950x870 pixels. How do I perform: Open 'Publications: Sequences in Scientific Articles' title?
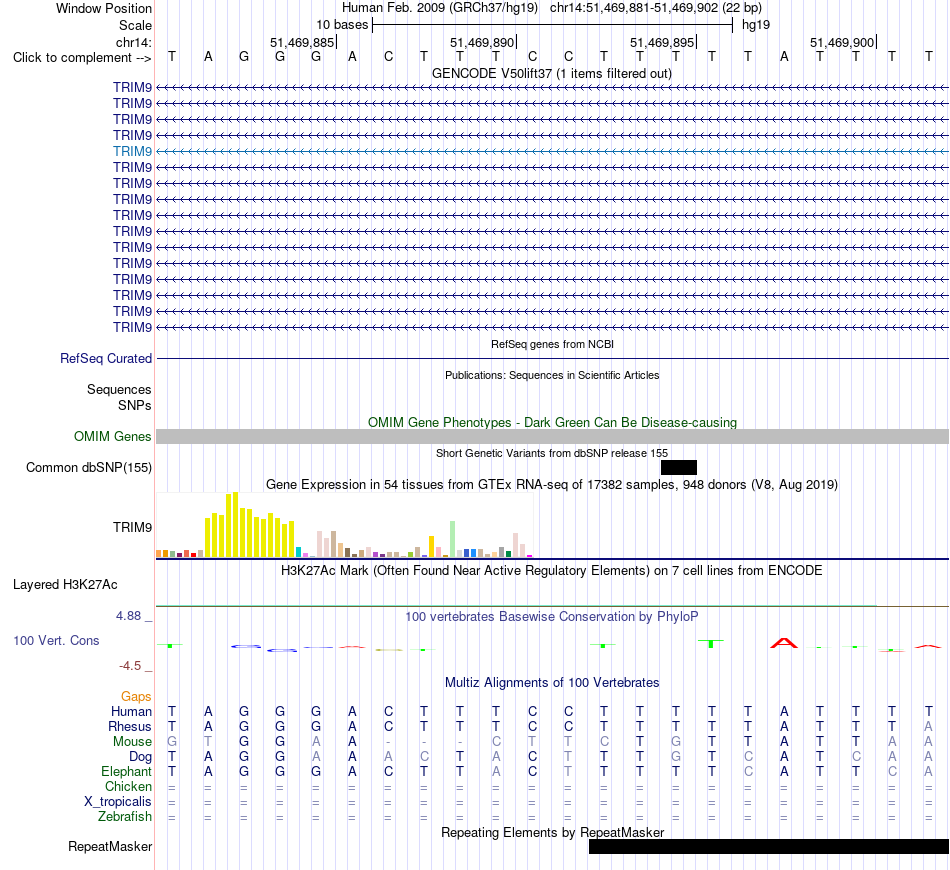[552, 375]
